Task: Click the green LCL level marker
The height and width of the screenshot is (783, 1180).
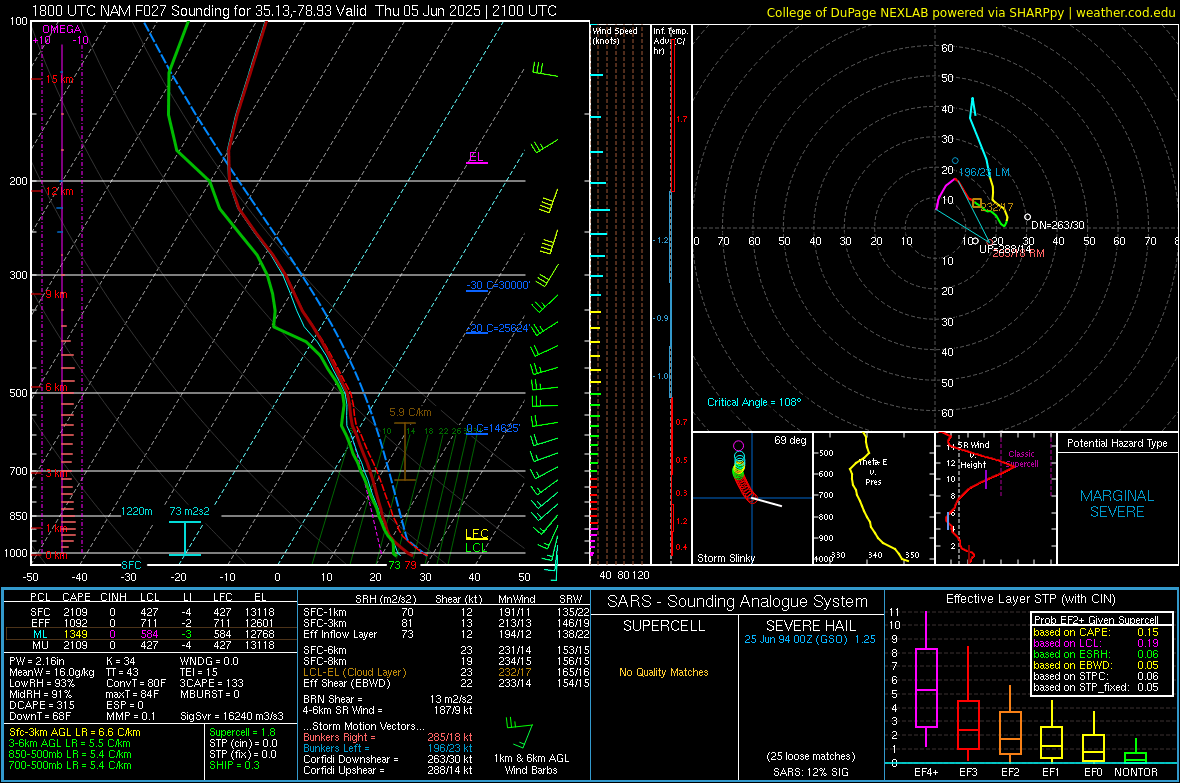Action: point(476,547)
